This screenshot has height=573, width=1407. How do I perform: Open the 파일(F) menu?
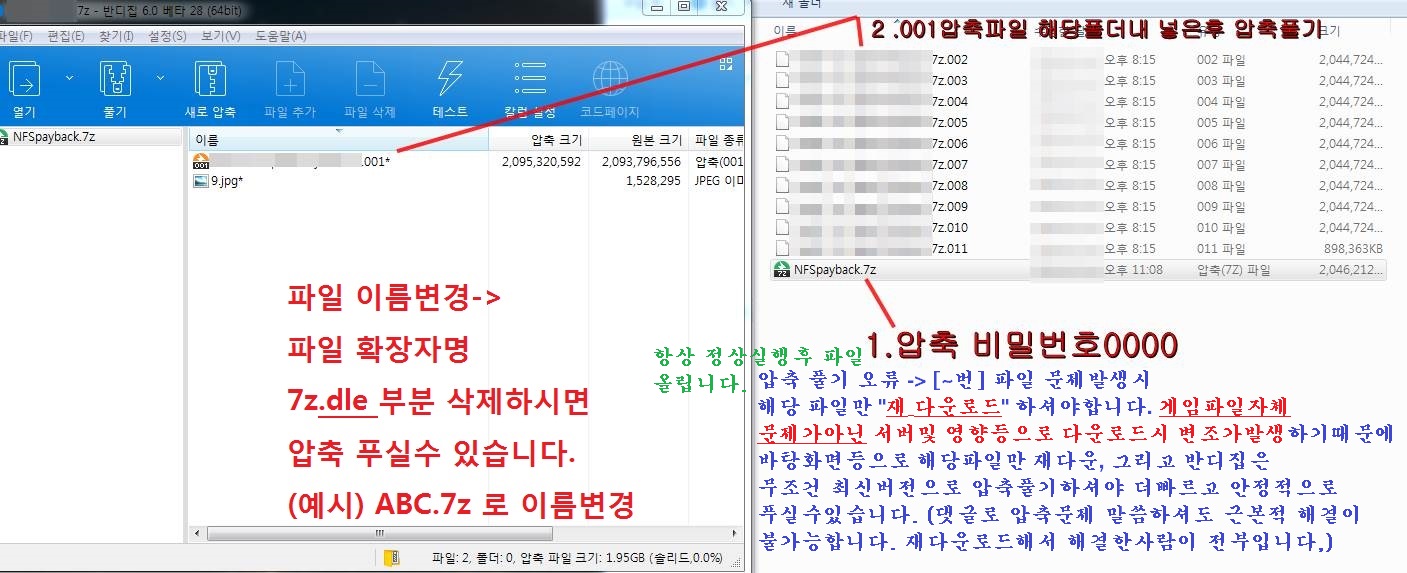[14, 36]
